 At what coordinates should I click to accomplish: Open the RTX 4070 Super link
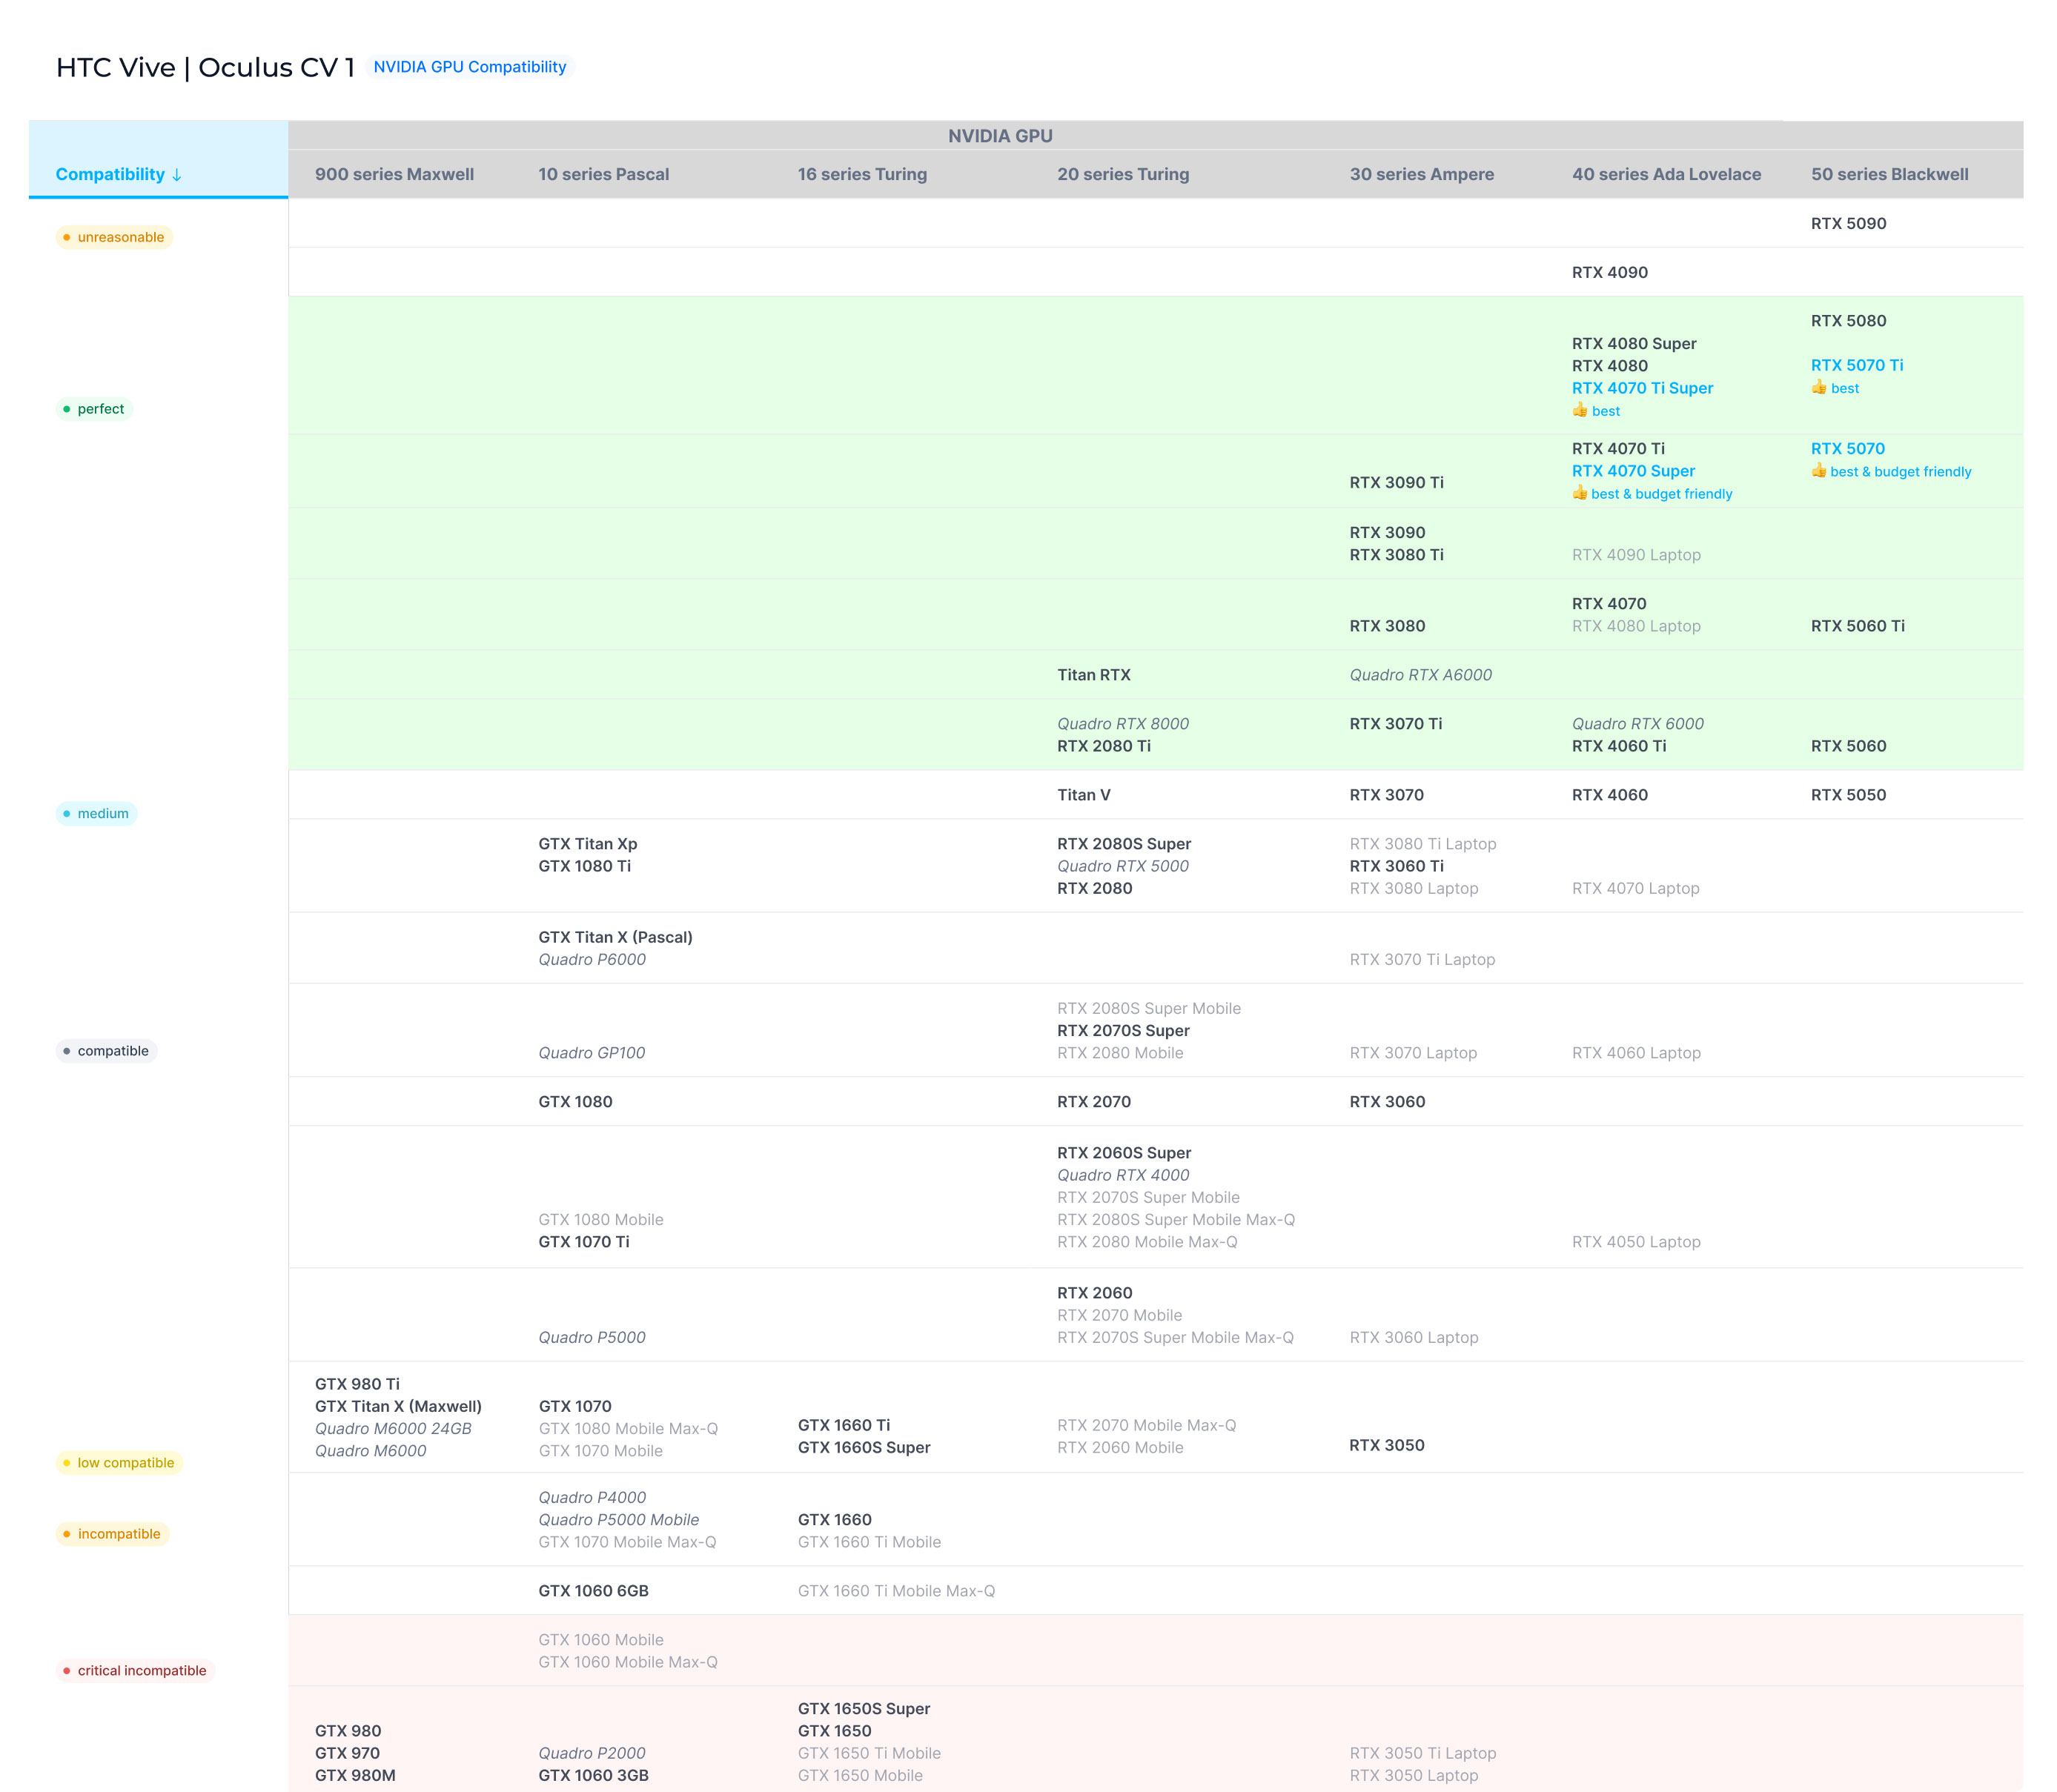click(1633, 471)
